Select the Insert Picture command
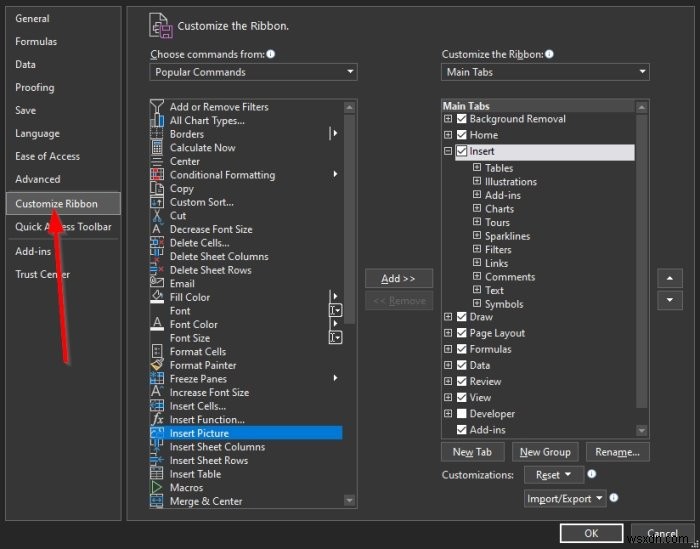The image size is (700, 549). [246, 433]
